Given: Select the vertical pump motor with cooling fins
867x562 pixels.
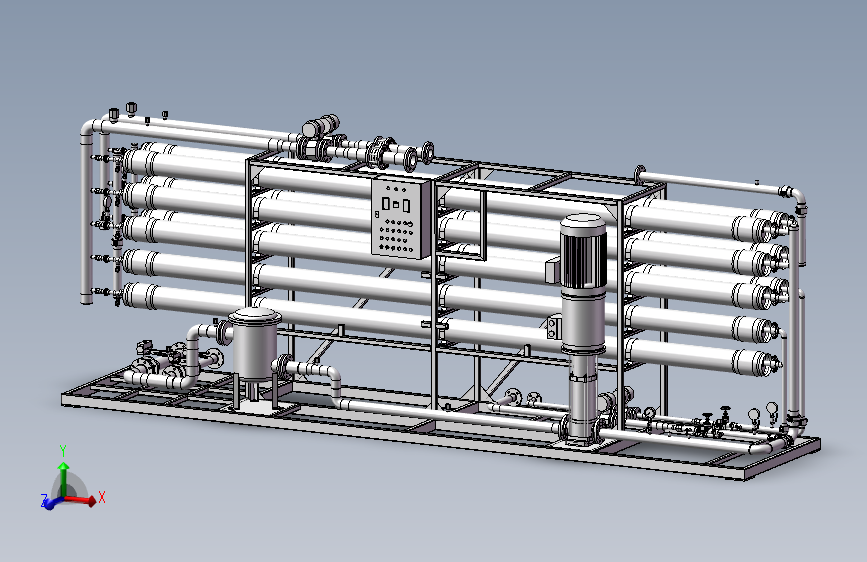Looking at the screenshot, I should click(x=583, y=252).
